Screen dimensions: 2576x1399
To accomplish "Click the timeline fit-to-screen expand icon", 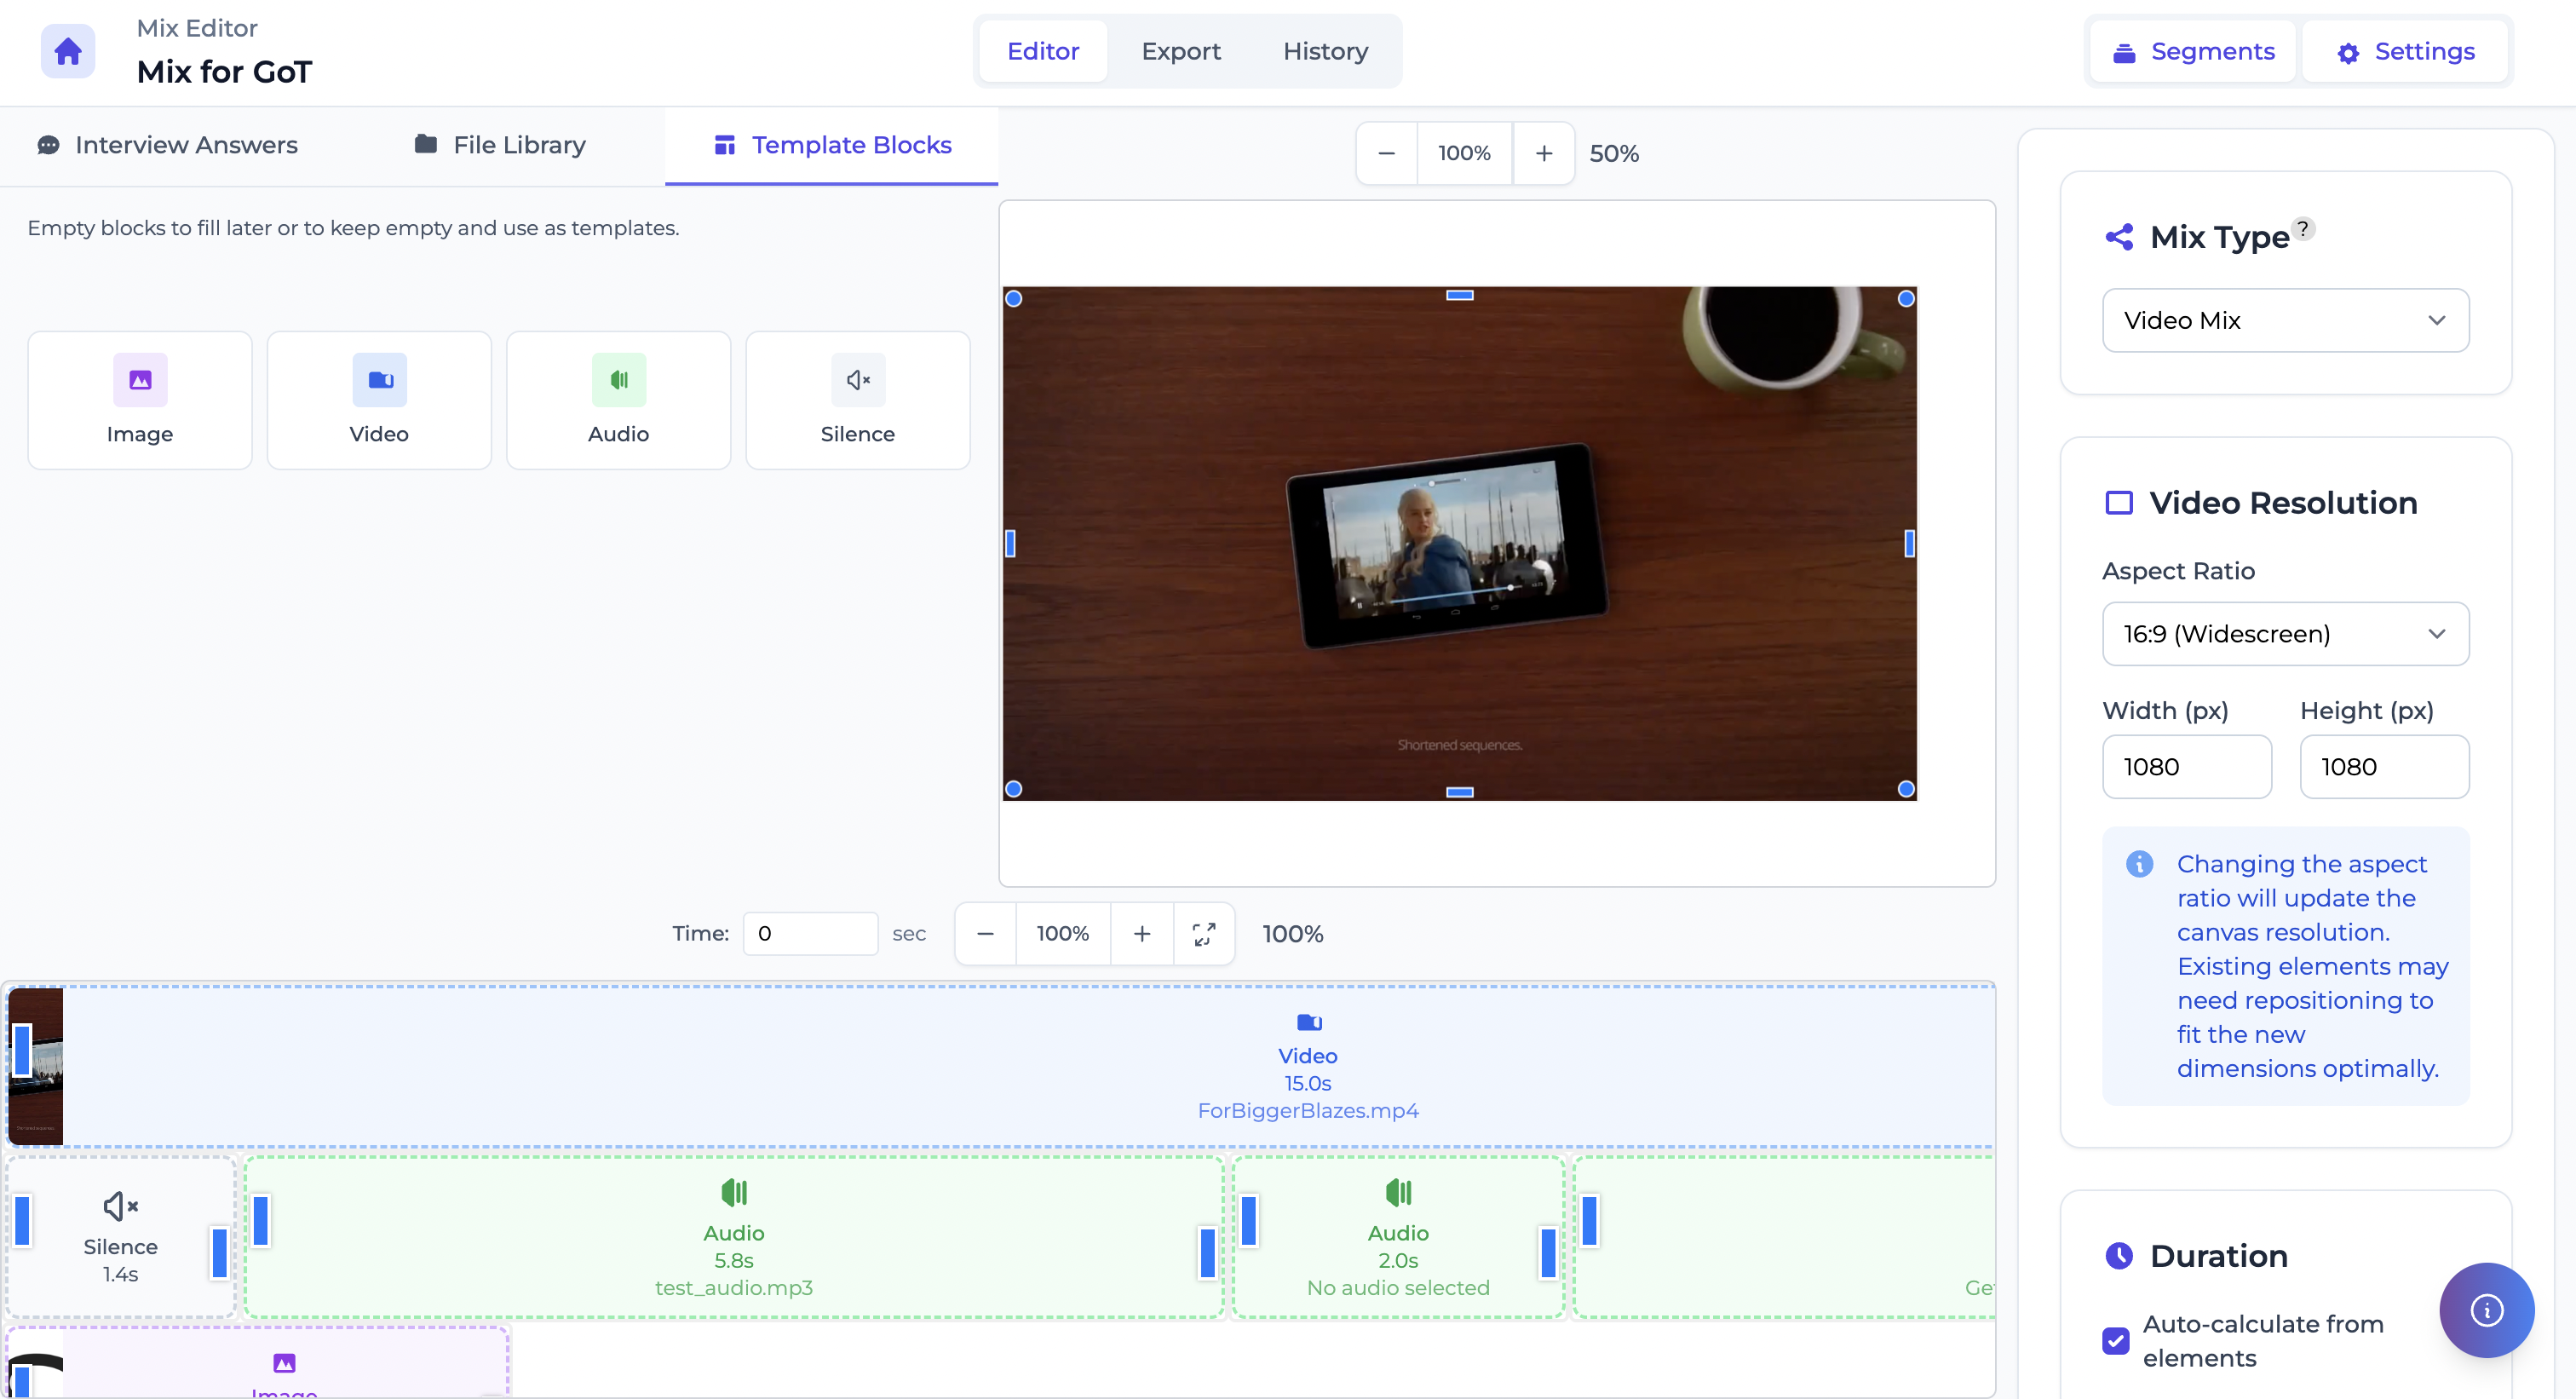I will pyautogui.click(x=1203, y=933).
